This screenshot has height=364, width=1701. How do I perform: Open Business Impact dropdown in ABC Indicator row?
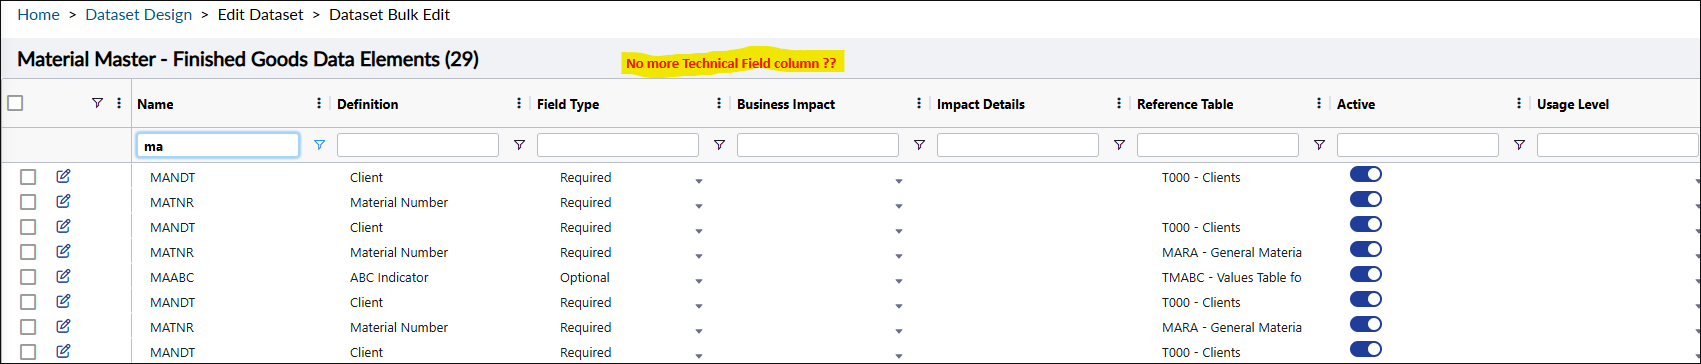[x=899, y=281]
